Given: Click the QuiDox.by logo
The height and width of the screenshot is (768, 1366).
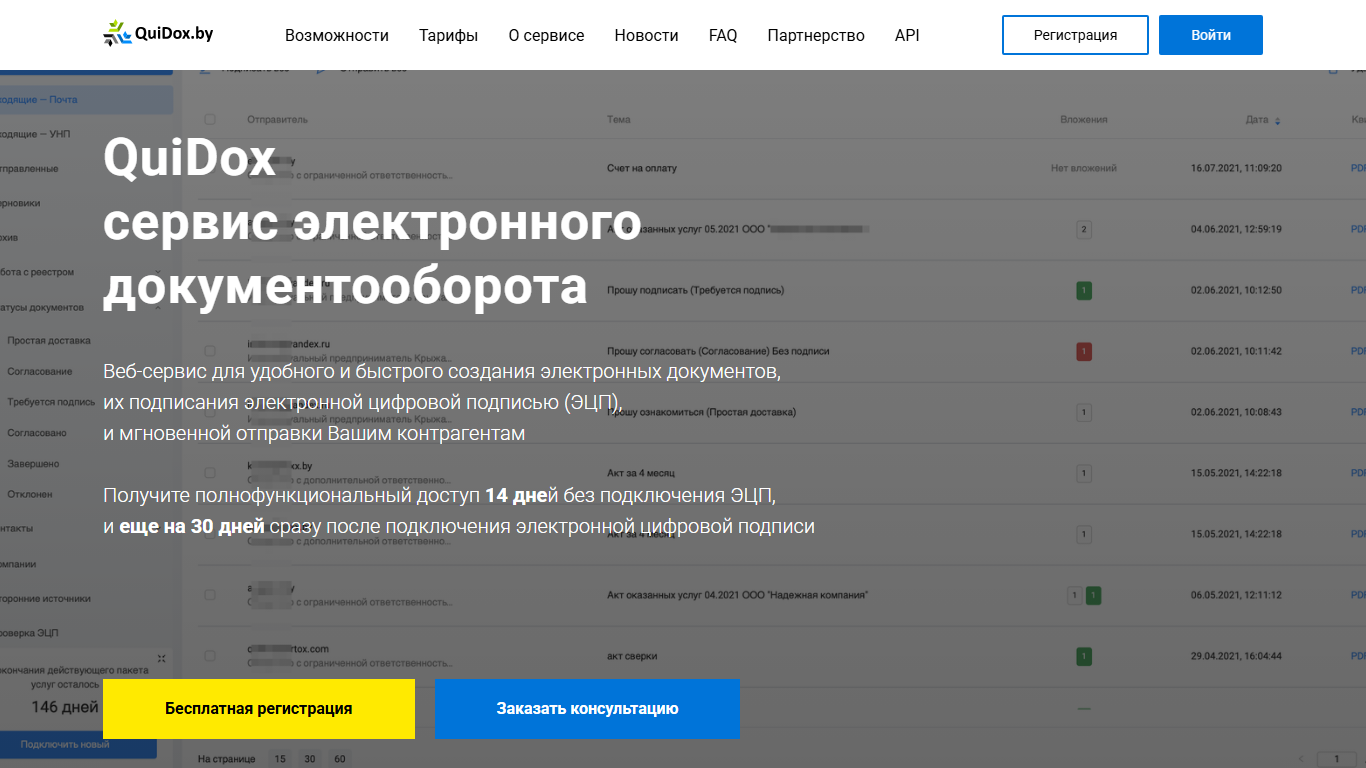Looking at the screenshot, I should (158, 34).
